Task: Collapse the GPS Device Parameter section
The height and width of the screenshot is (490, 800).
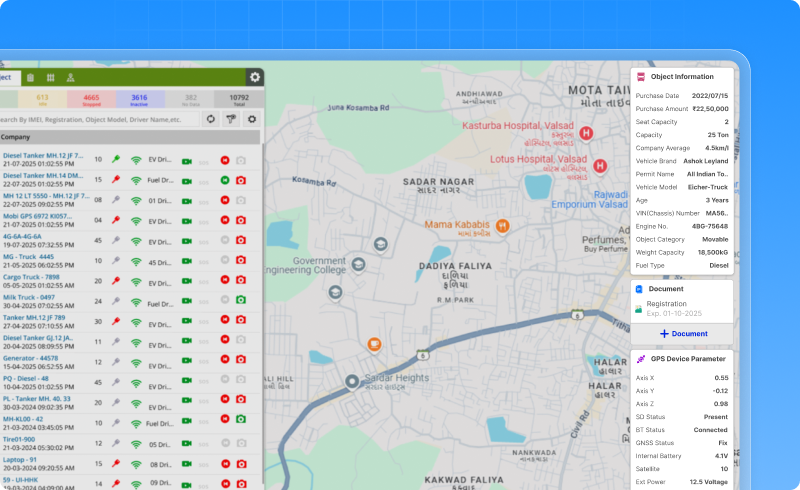Action: click(682, 358)
